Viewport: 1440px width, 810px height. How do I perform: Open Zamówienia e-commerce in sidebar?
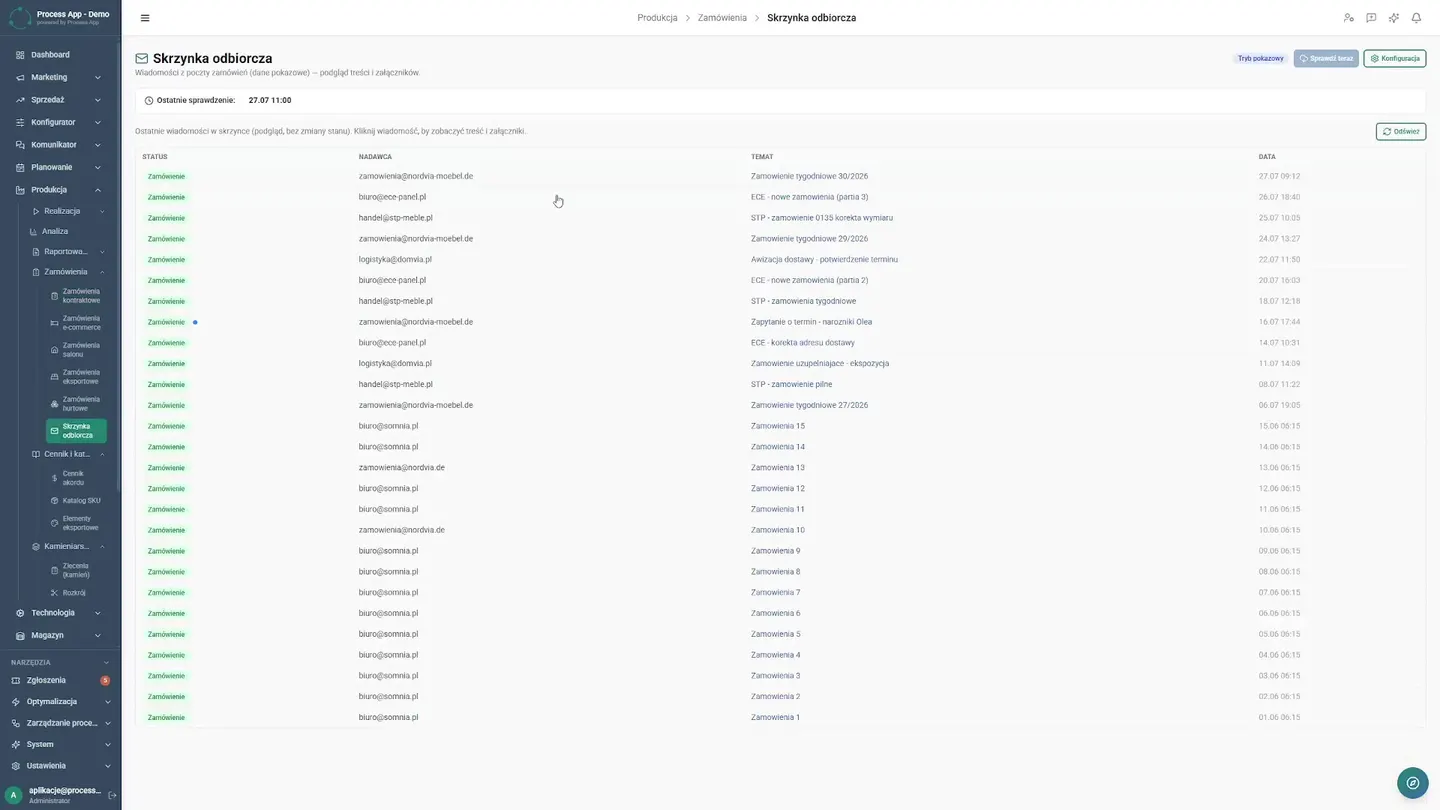(x=77, y=323)
